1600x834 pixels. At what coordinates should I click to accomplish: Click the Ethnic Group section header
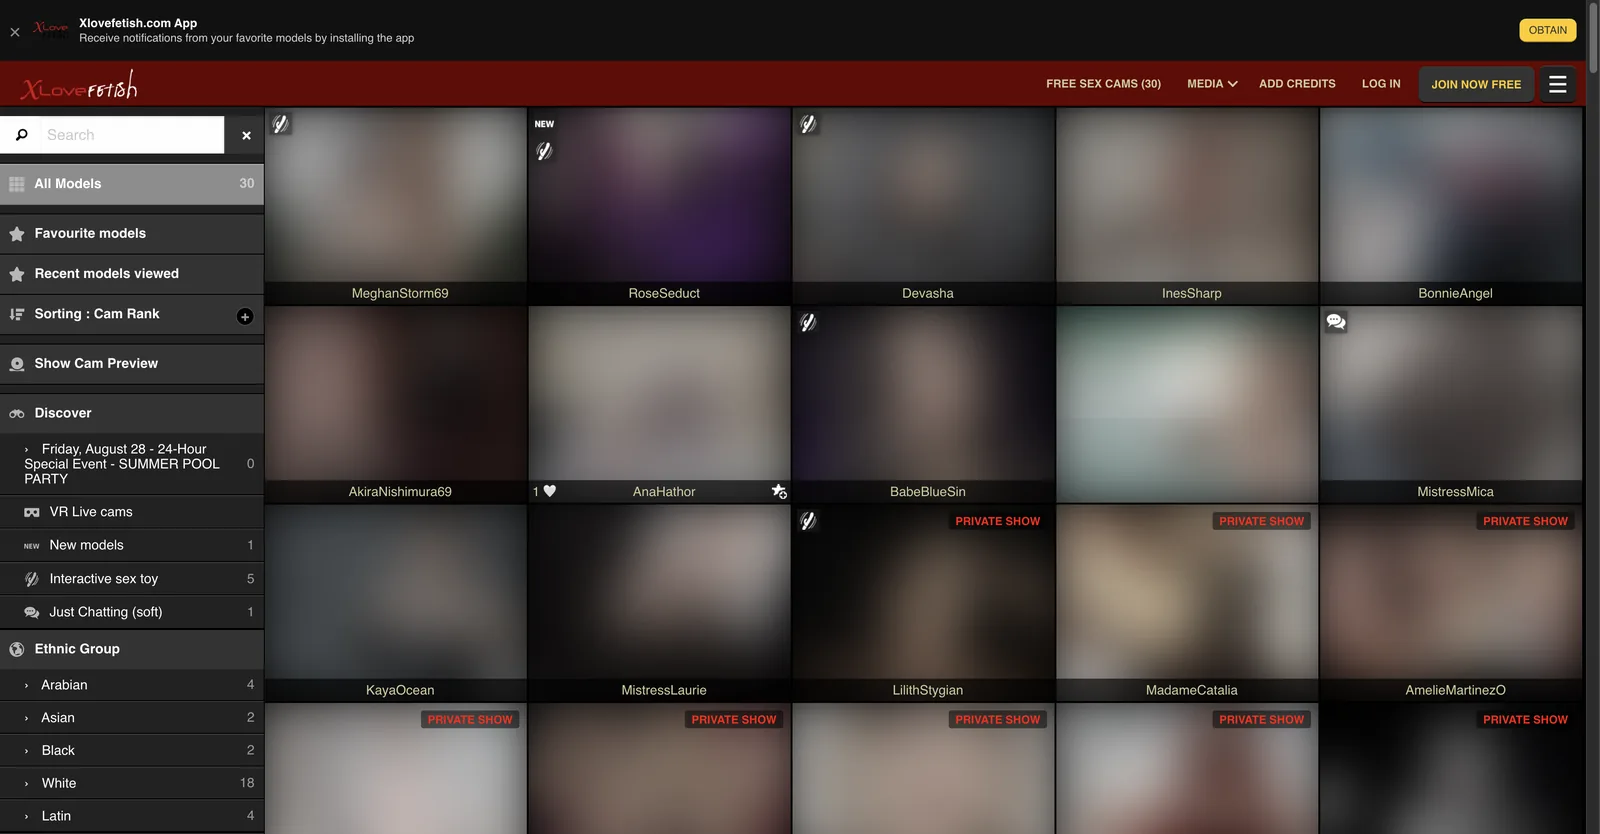(x=132, y=649)
